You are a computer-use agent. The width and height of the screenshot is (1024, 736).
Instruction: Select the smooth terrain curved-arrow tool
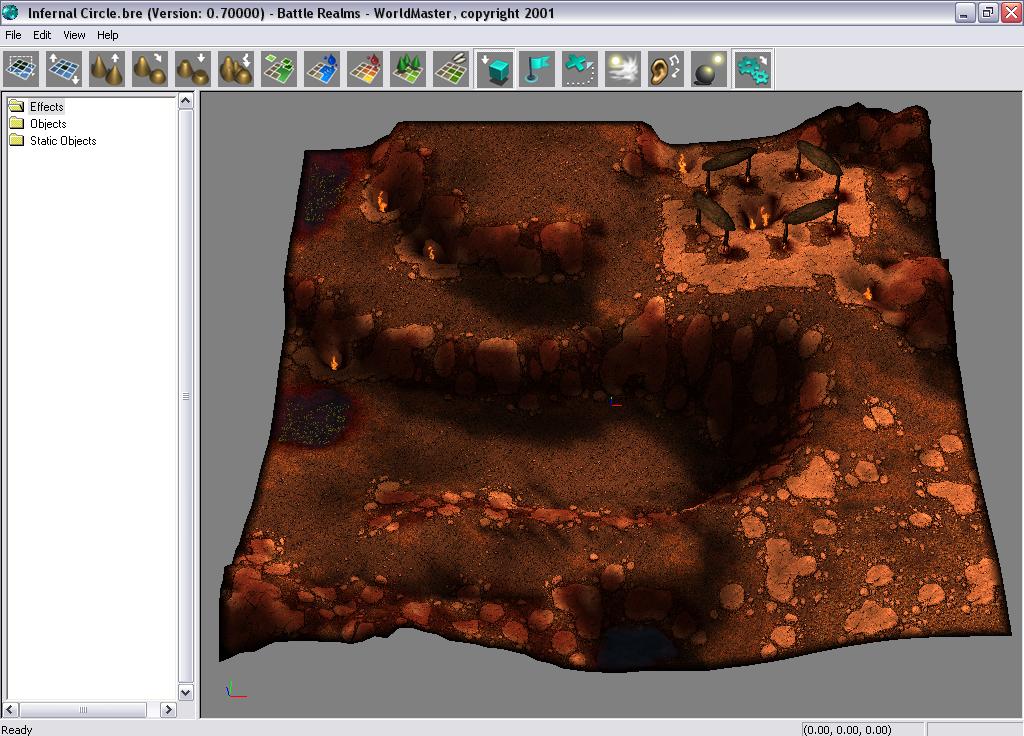150,69
